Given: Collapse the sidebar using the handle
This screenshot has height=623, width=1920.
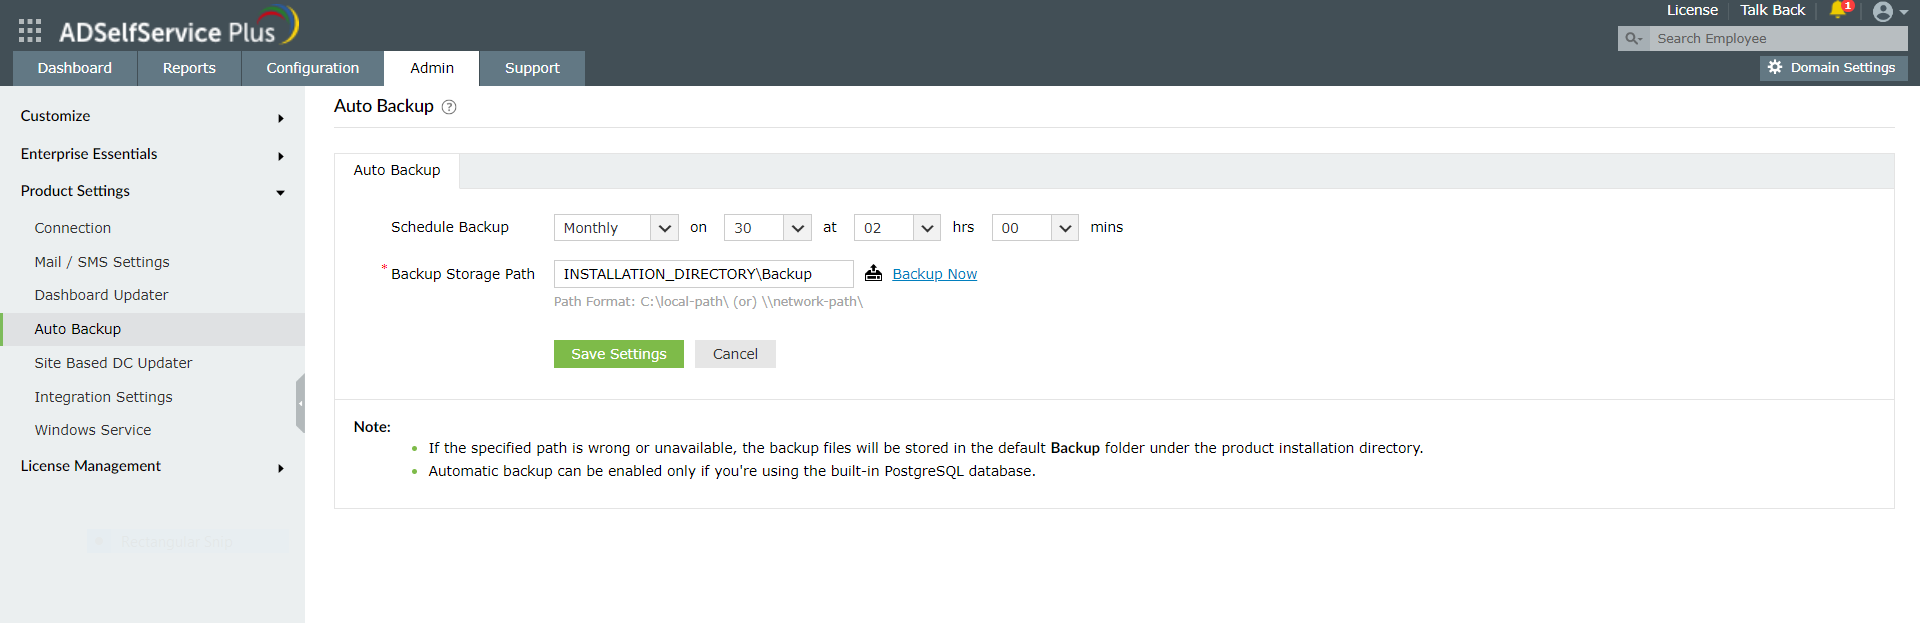Looking at the screenshot, I should [x=300, y=403].
